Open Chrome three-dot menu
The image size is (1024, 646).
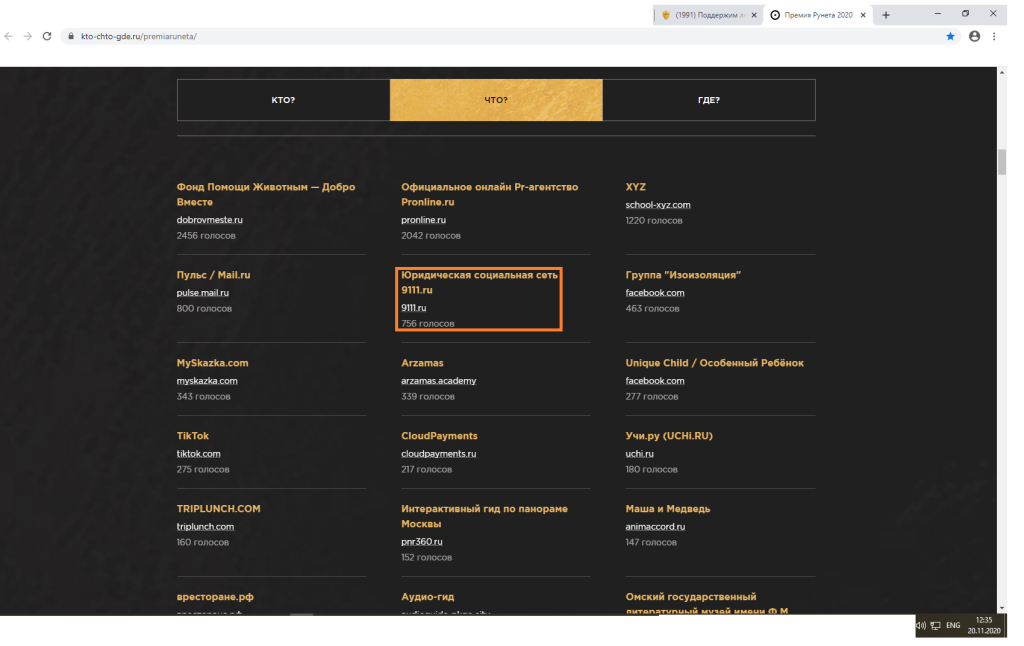[994, 36]
